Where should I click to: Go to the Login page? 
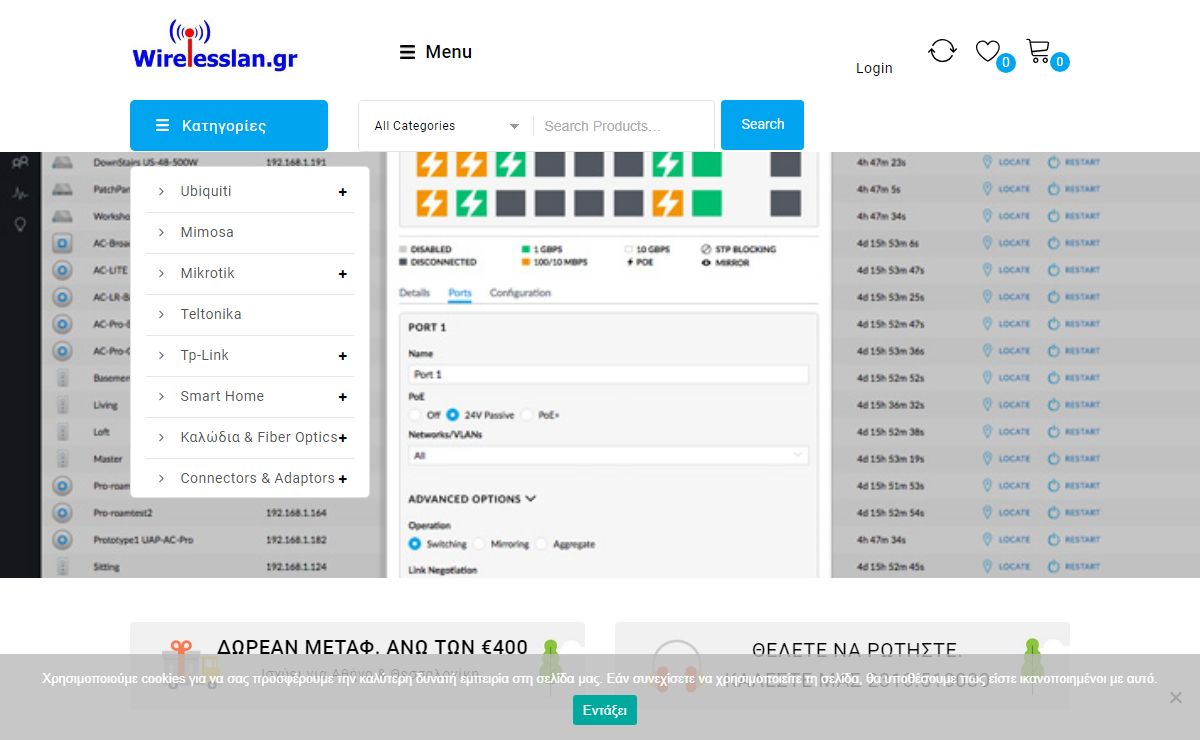click(874, 68)
